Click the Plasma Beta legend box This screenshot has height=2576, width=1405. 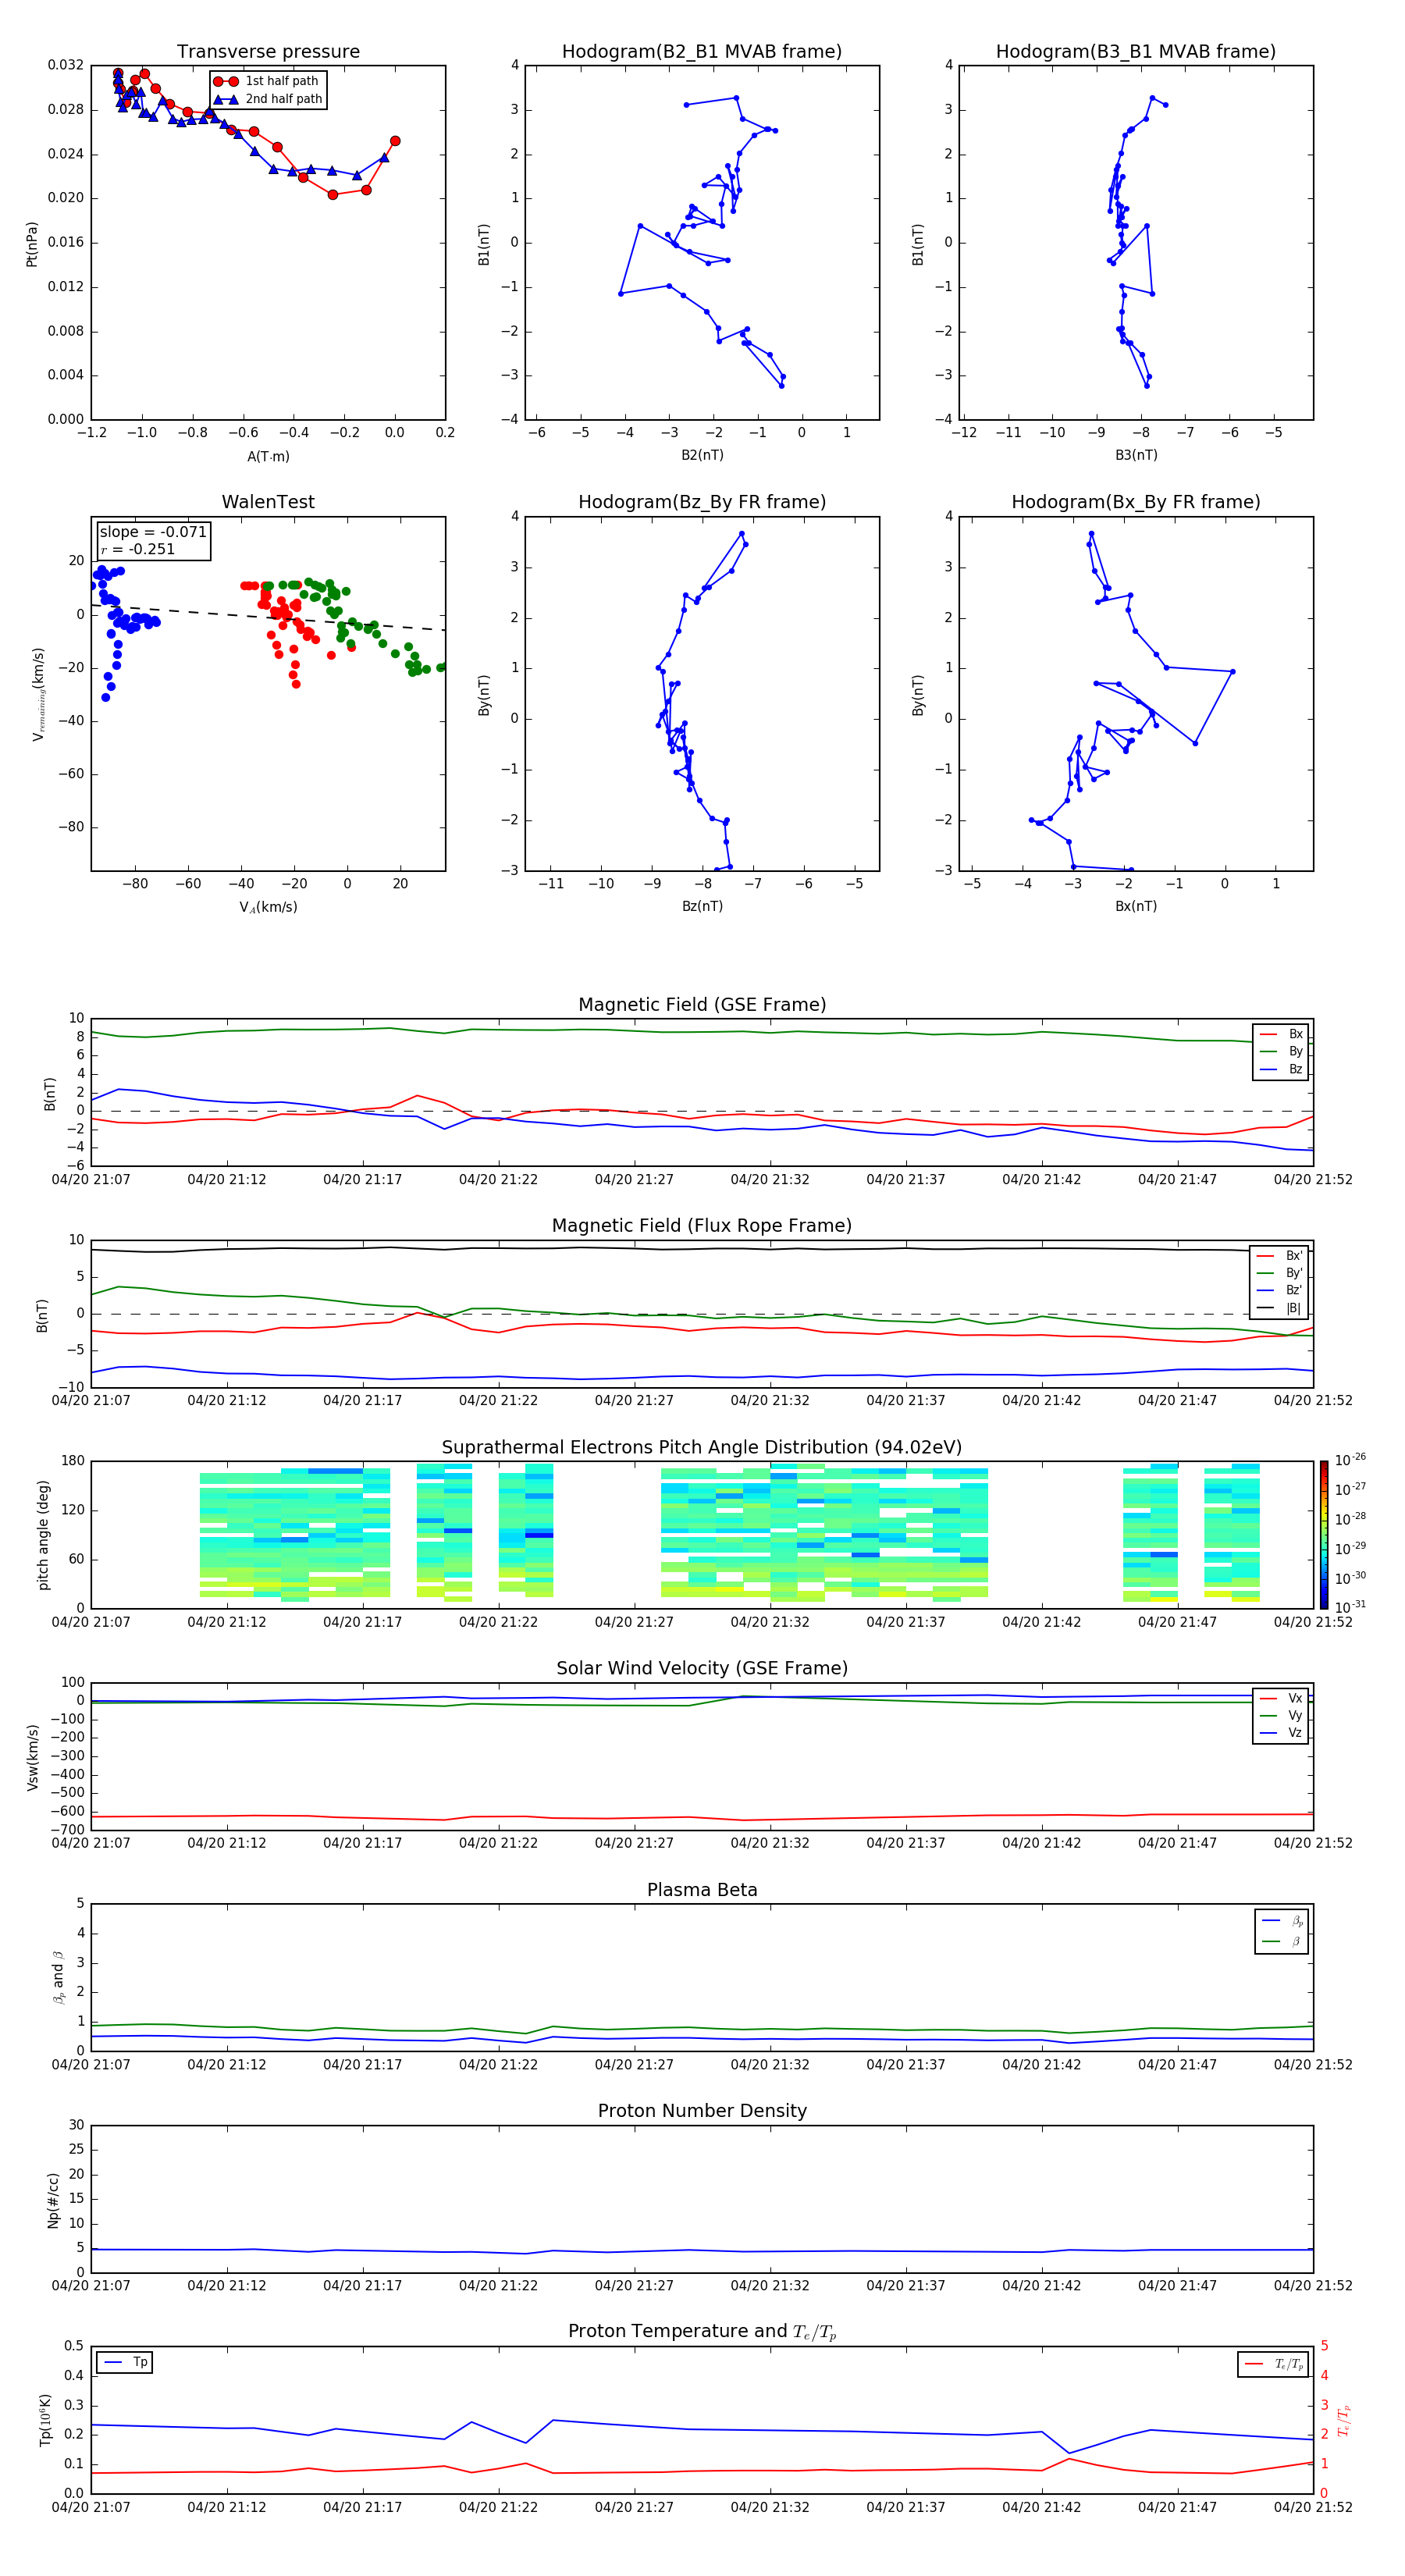click(x=1281, y=1931)
